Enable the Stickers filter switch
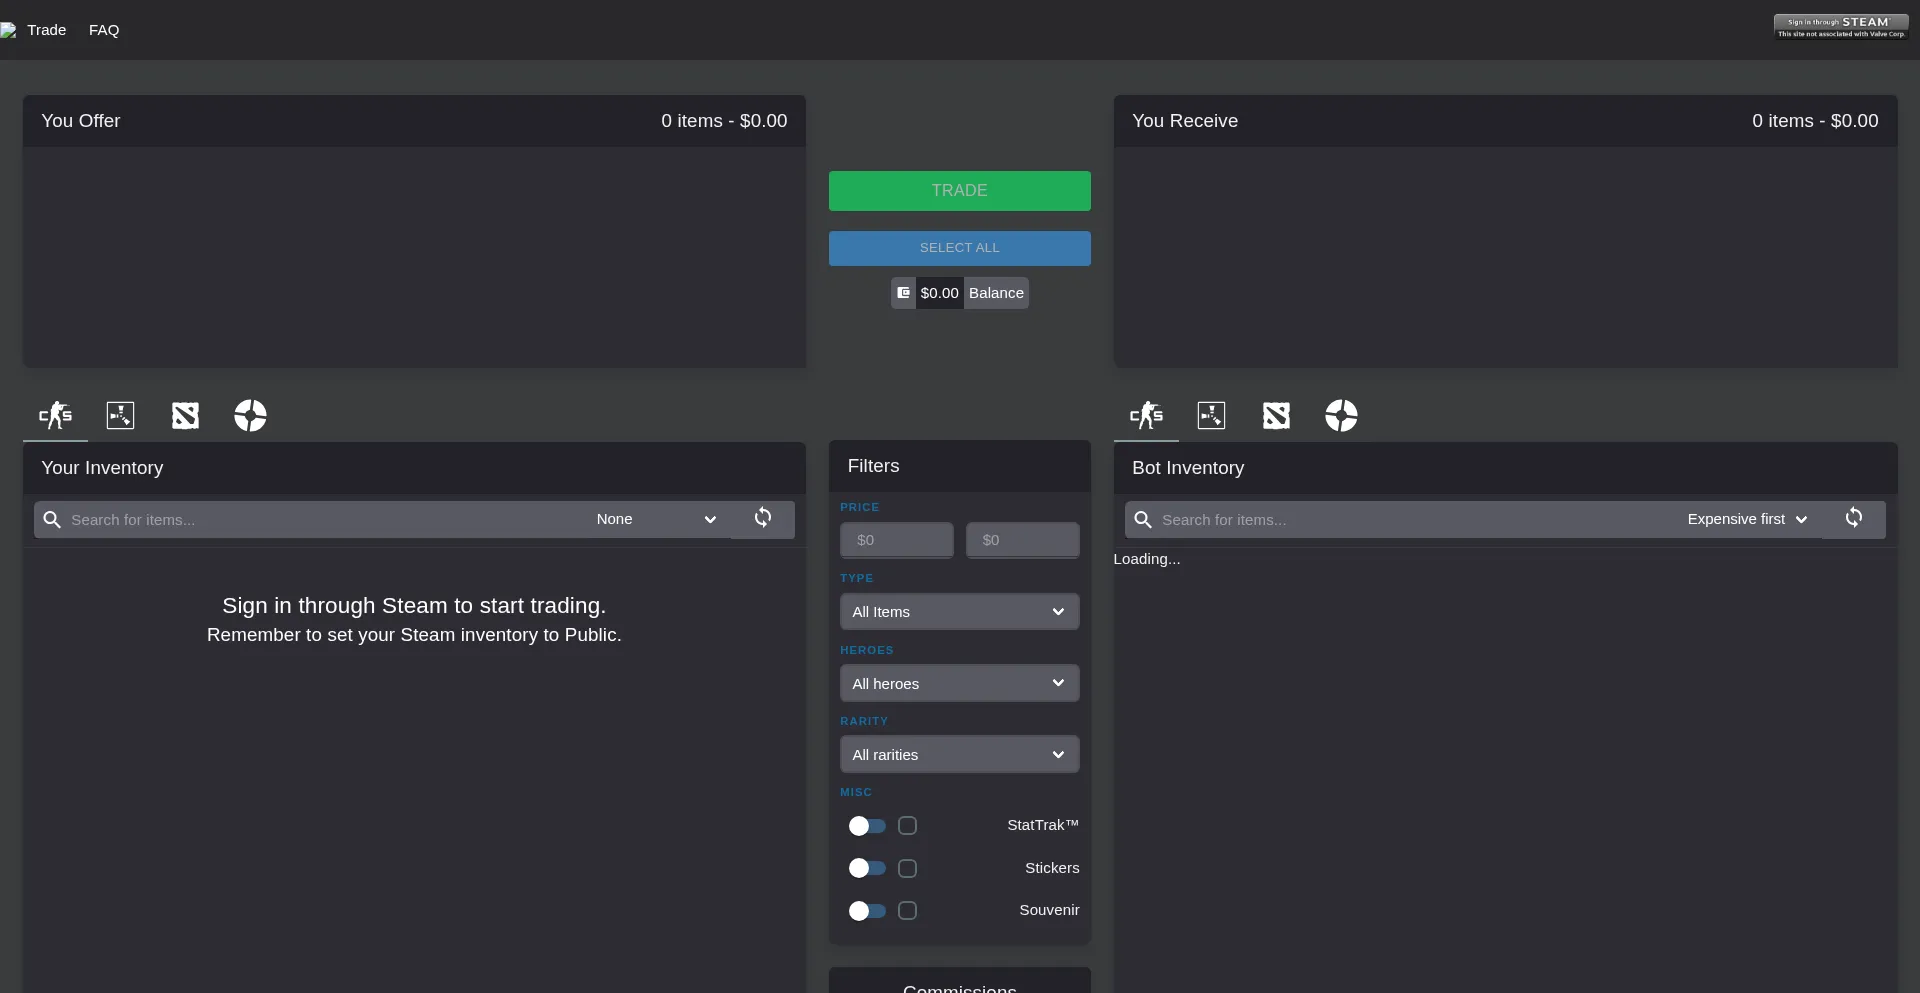 (867, 868)
